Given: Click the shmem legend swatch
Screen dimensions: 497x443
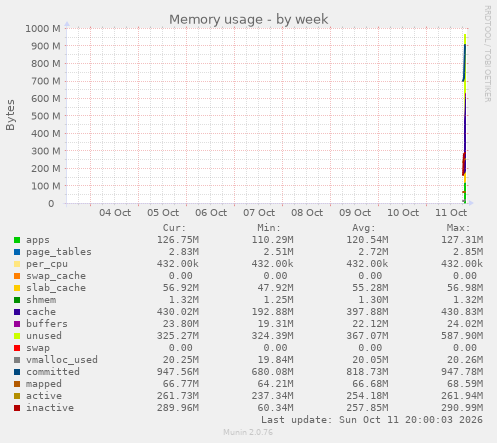Looking at the screenshot, I should click(x=17, y=300).
